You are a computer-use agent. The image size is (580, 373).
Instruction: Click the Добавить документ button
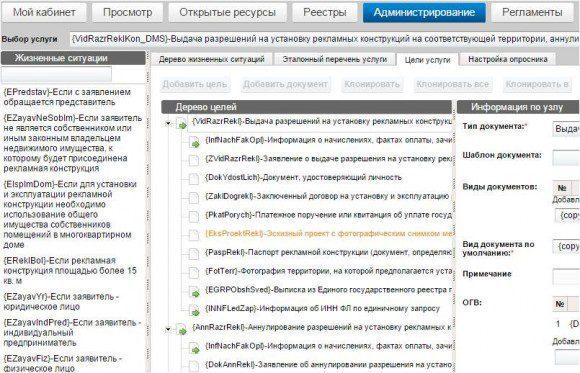pos(285,84)
